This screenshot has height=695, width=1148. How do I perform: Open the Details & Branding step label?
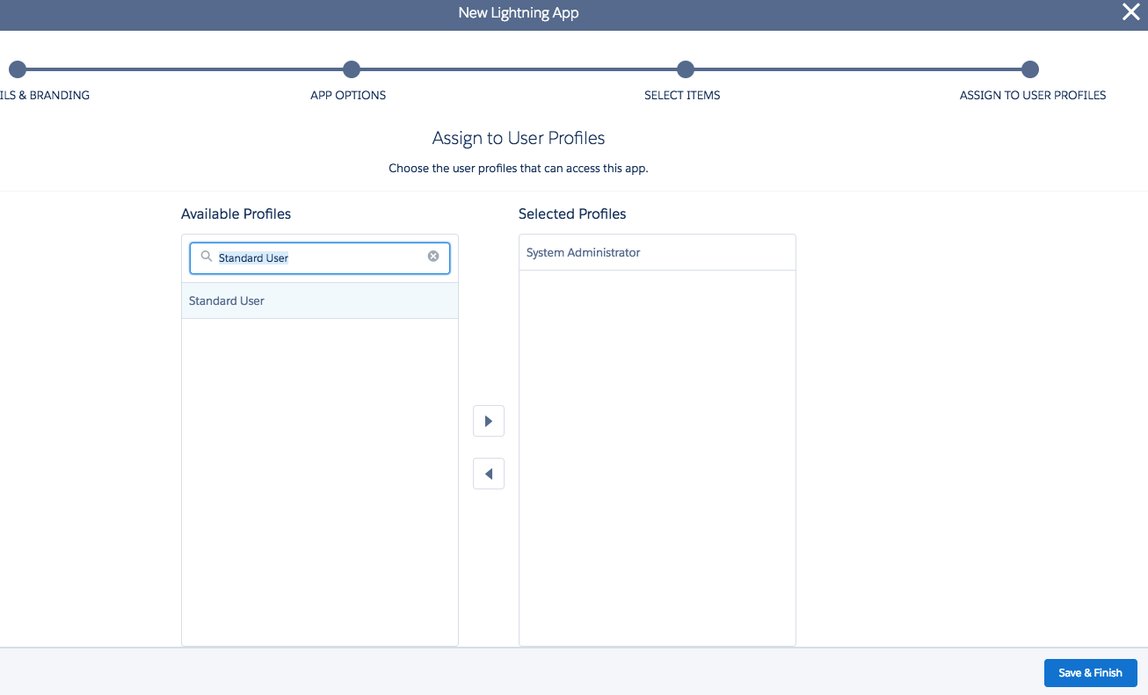coord(45,95)
